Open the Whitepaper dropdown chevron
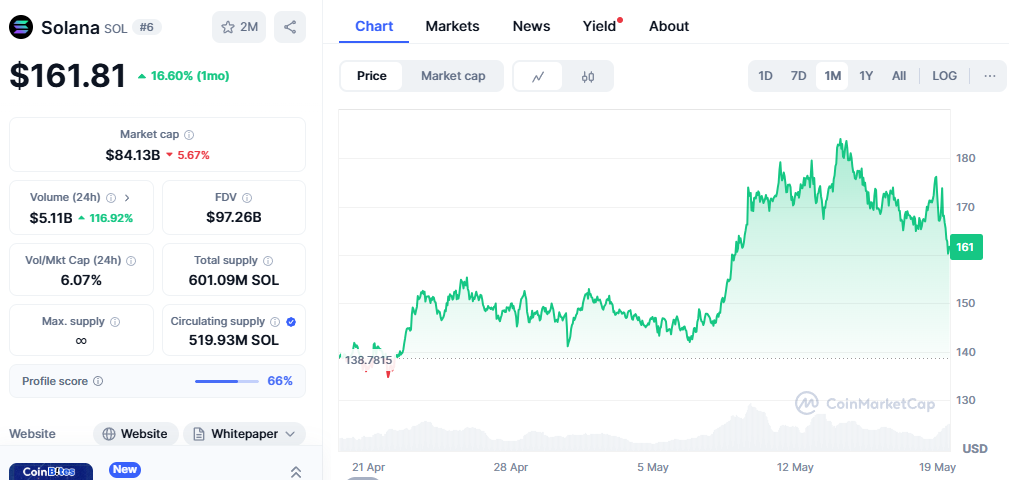This screenshot has width=1009, height=480. tap(290, 434)
